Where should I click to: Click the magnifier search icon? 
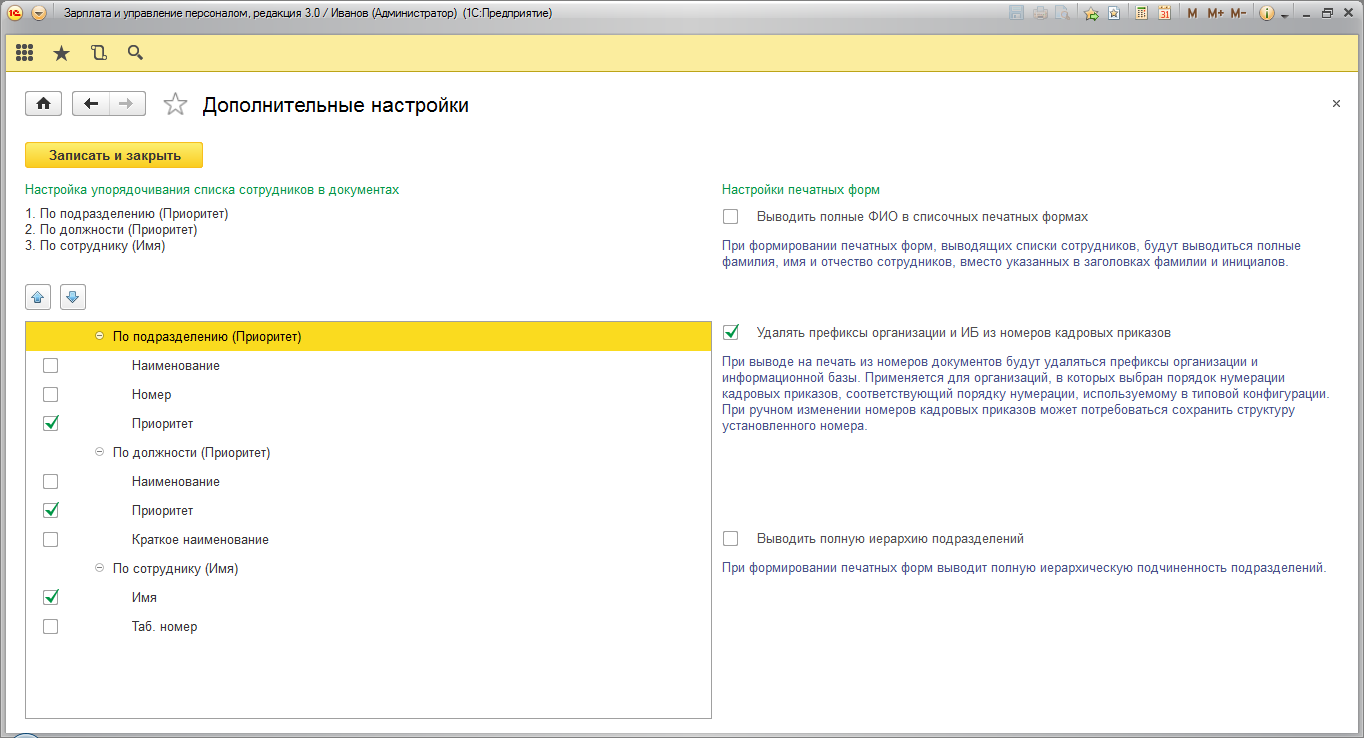(x=135, y=53)
